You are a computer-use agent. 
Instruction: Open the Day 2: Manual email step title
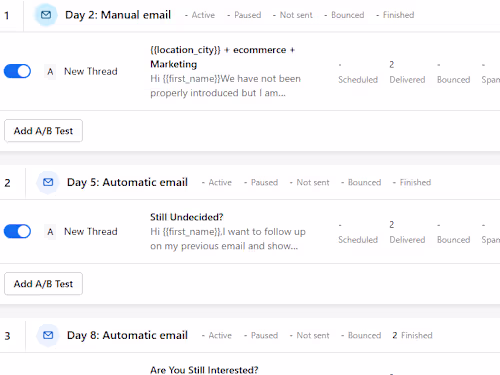pos(118,15)
